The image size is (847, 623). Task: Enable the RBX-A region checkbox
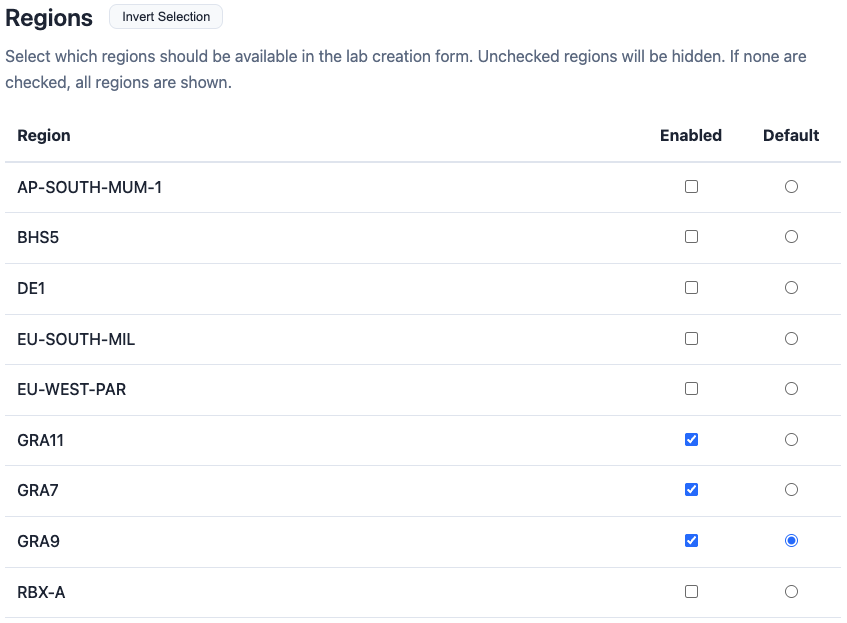[691, 592]
